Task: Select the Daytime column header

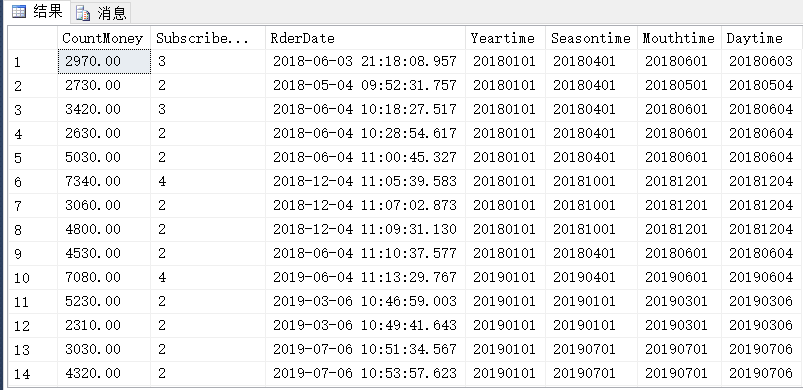Action: pos(760,38)
